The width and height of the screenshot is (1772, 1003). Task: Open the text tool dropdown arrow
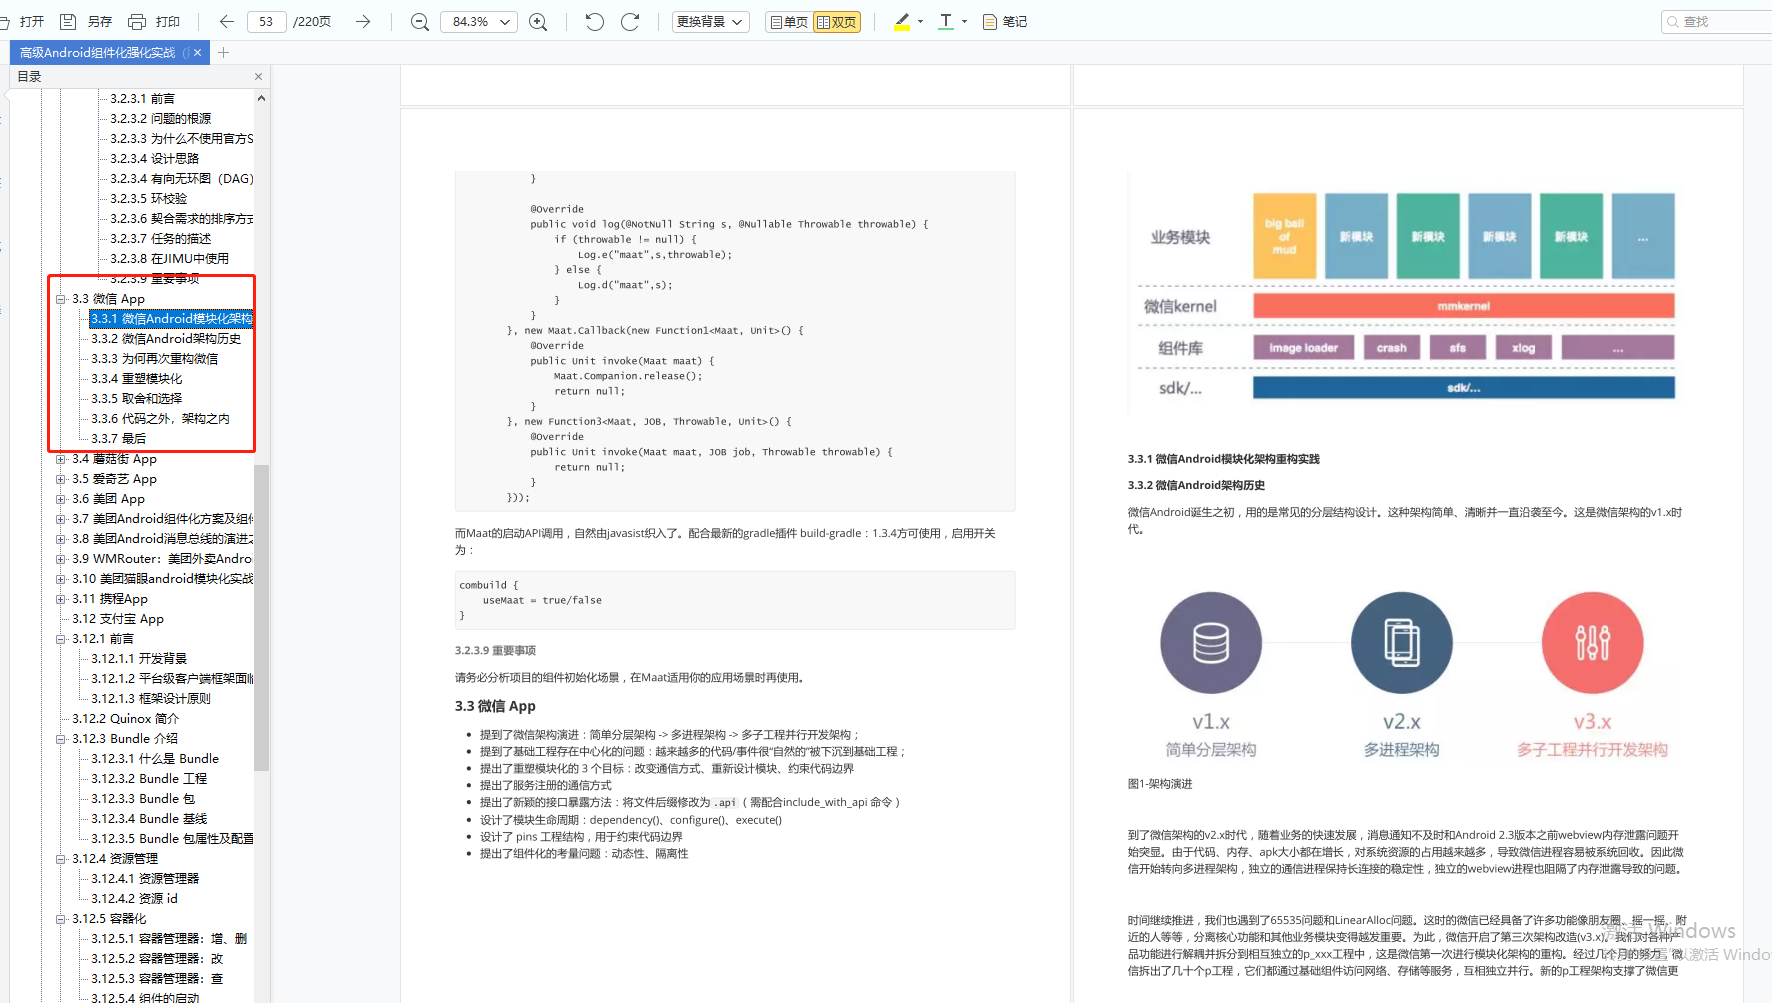pos(964,21)
